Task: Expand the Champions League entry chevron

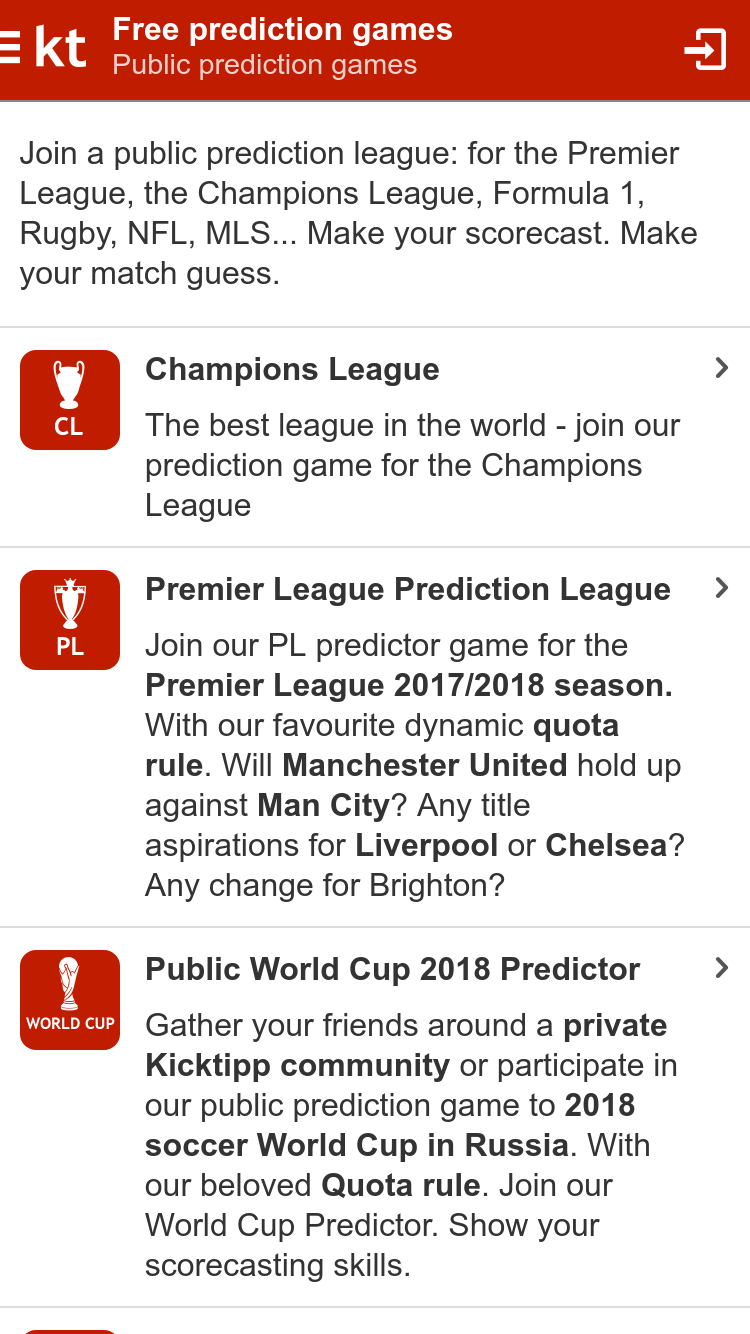Action: coord(722,368)
